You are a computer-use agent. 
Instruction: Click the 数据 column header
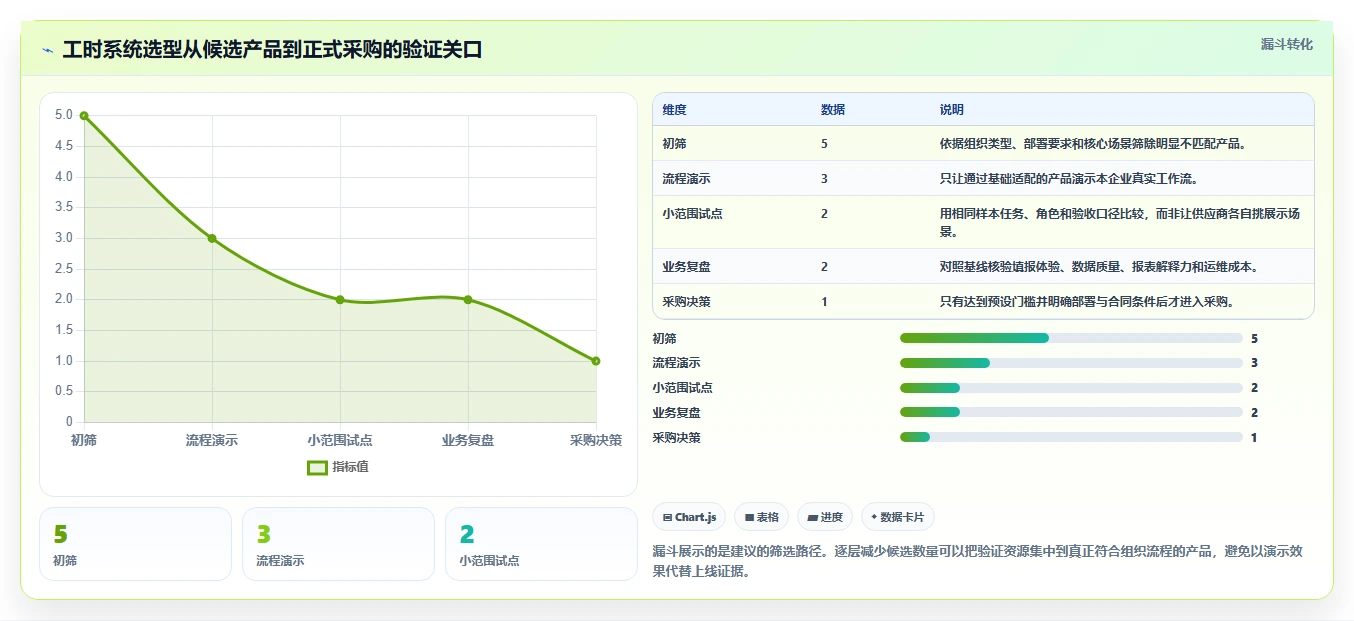[x=833, y=110]
